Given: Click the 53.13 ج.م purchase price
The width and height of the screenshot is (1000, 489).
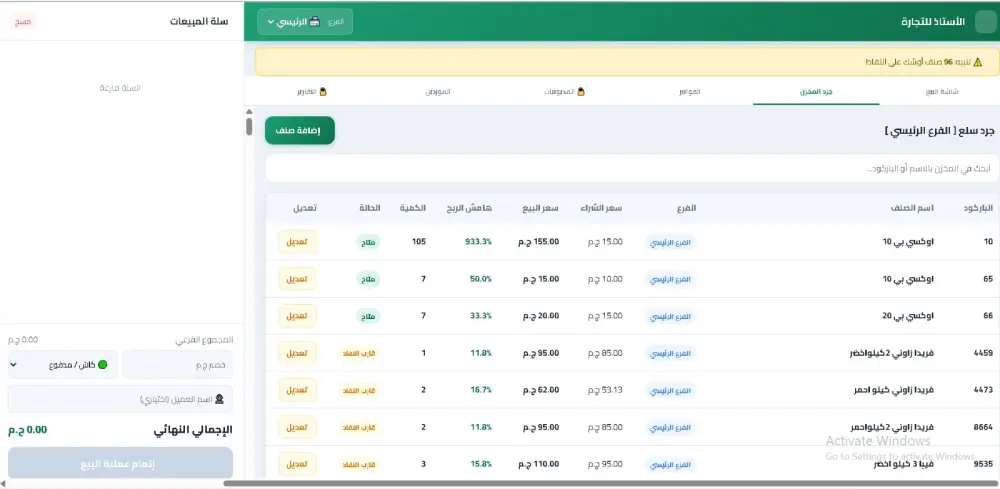Looking at the screenshot, I should (605, 390).
